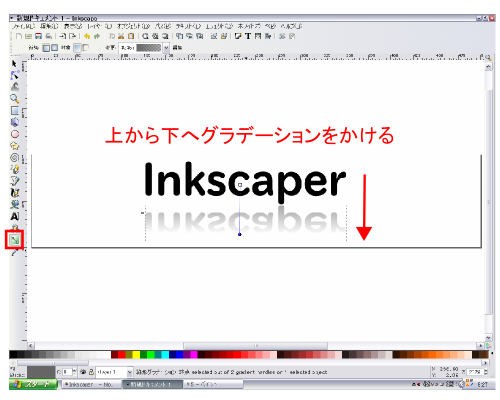This screenshot has width=500, height=400.
Task: Open the File menu
Action: 23,26
